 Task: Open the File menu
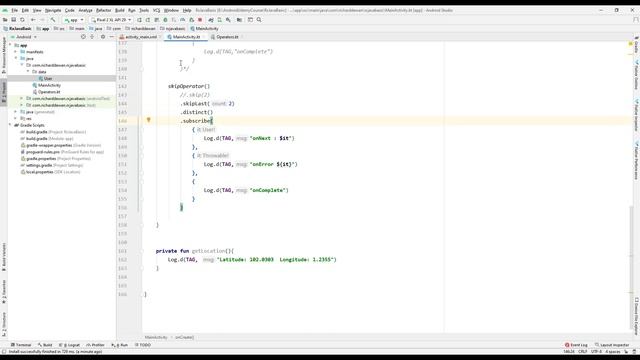[x=15, y=10]
